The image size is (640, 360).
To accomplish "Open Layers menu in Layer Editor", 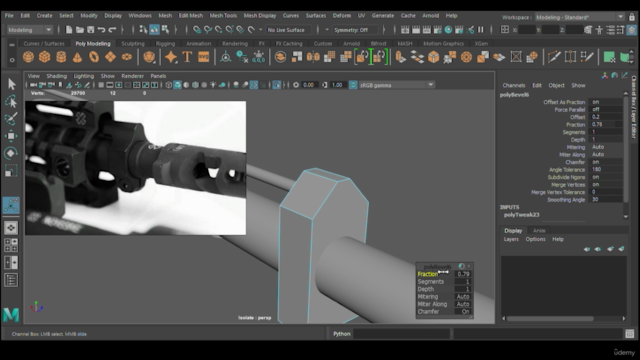I will tap(511, 239).
